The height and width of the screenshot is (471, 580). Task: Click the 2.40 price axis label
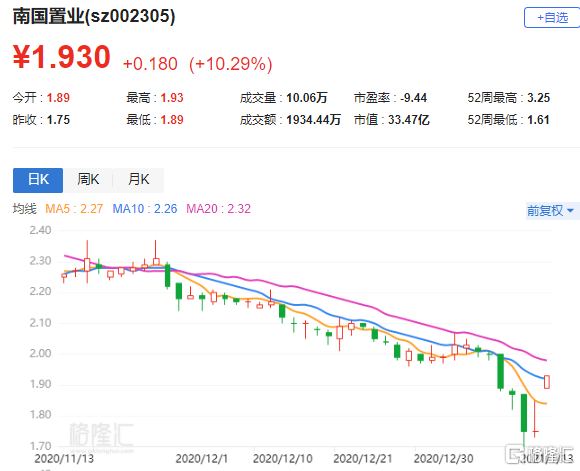click(40, 231)
